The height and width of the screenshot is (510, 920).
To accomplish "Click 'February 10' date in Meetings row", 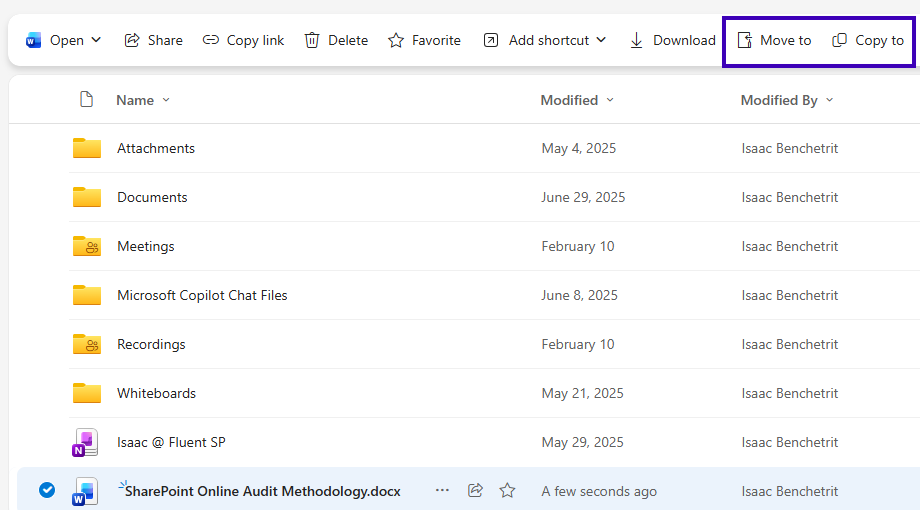I will tap(577, 246).
